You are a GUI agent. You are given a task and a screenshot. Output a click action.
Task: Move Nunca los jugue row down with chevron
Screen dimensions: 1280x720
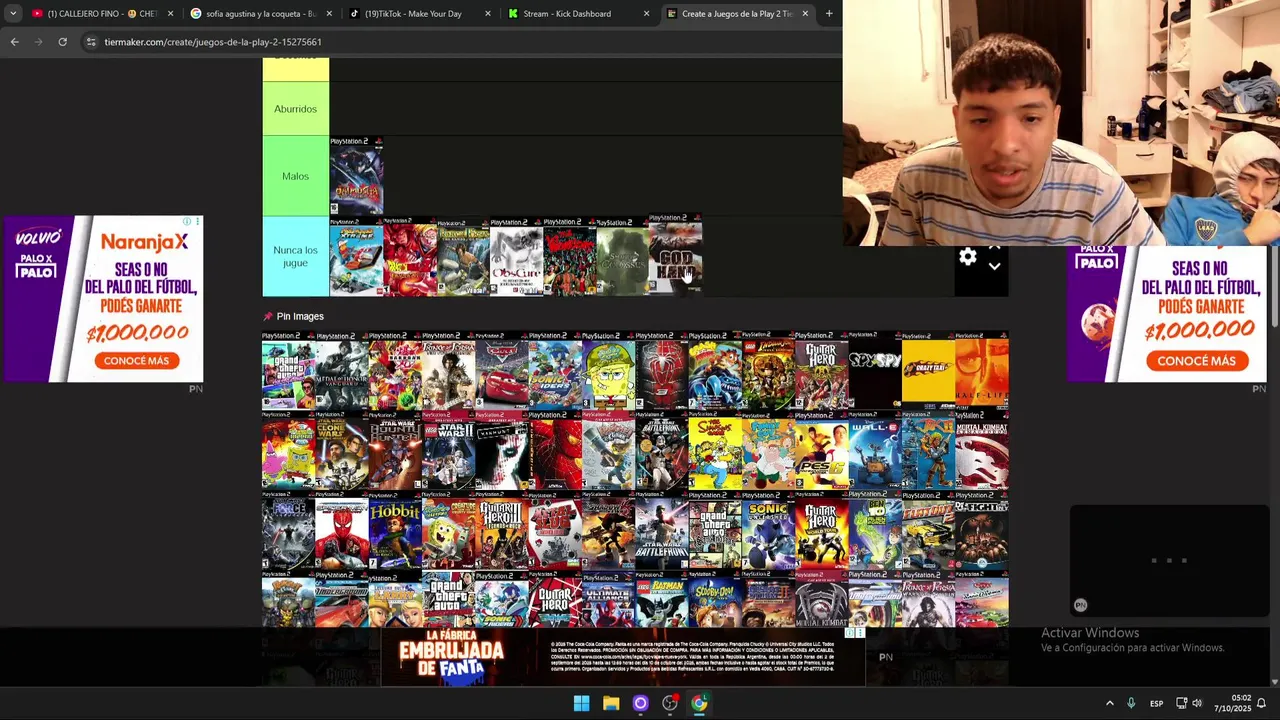click(994, 266)
